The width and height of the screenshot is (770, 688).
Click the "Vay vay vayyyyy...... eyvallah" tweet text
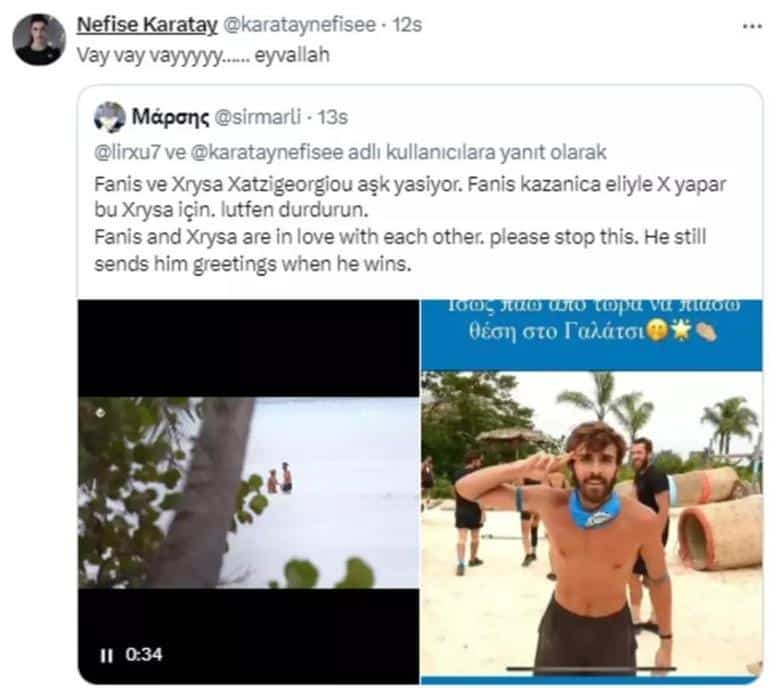tap(202, 55)
